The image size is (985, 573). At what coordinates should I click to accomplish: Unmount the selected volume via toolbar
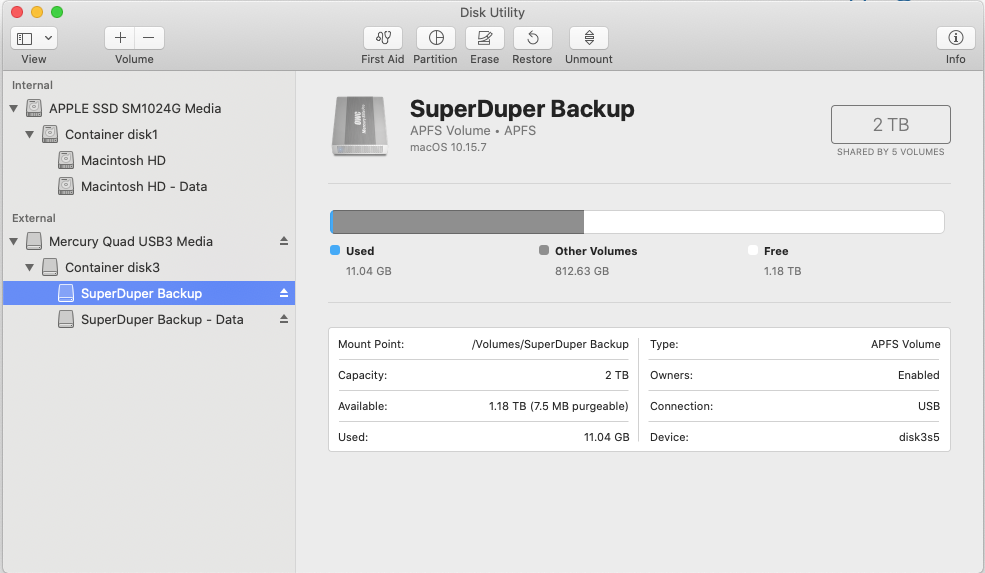(x=589, y=38)
